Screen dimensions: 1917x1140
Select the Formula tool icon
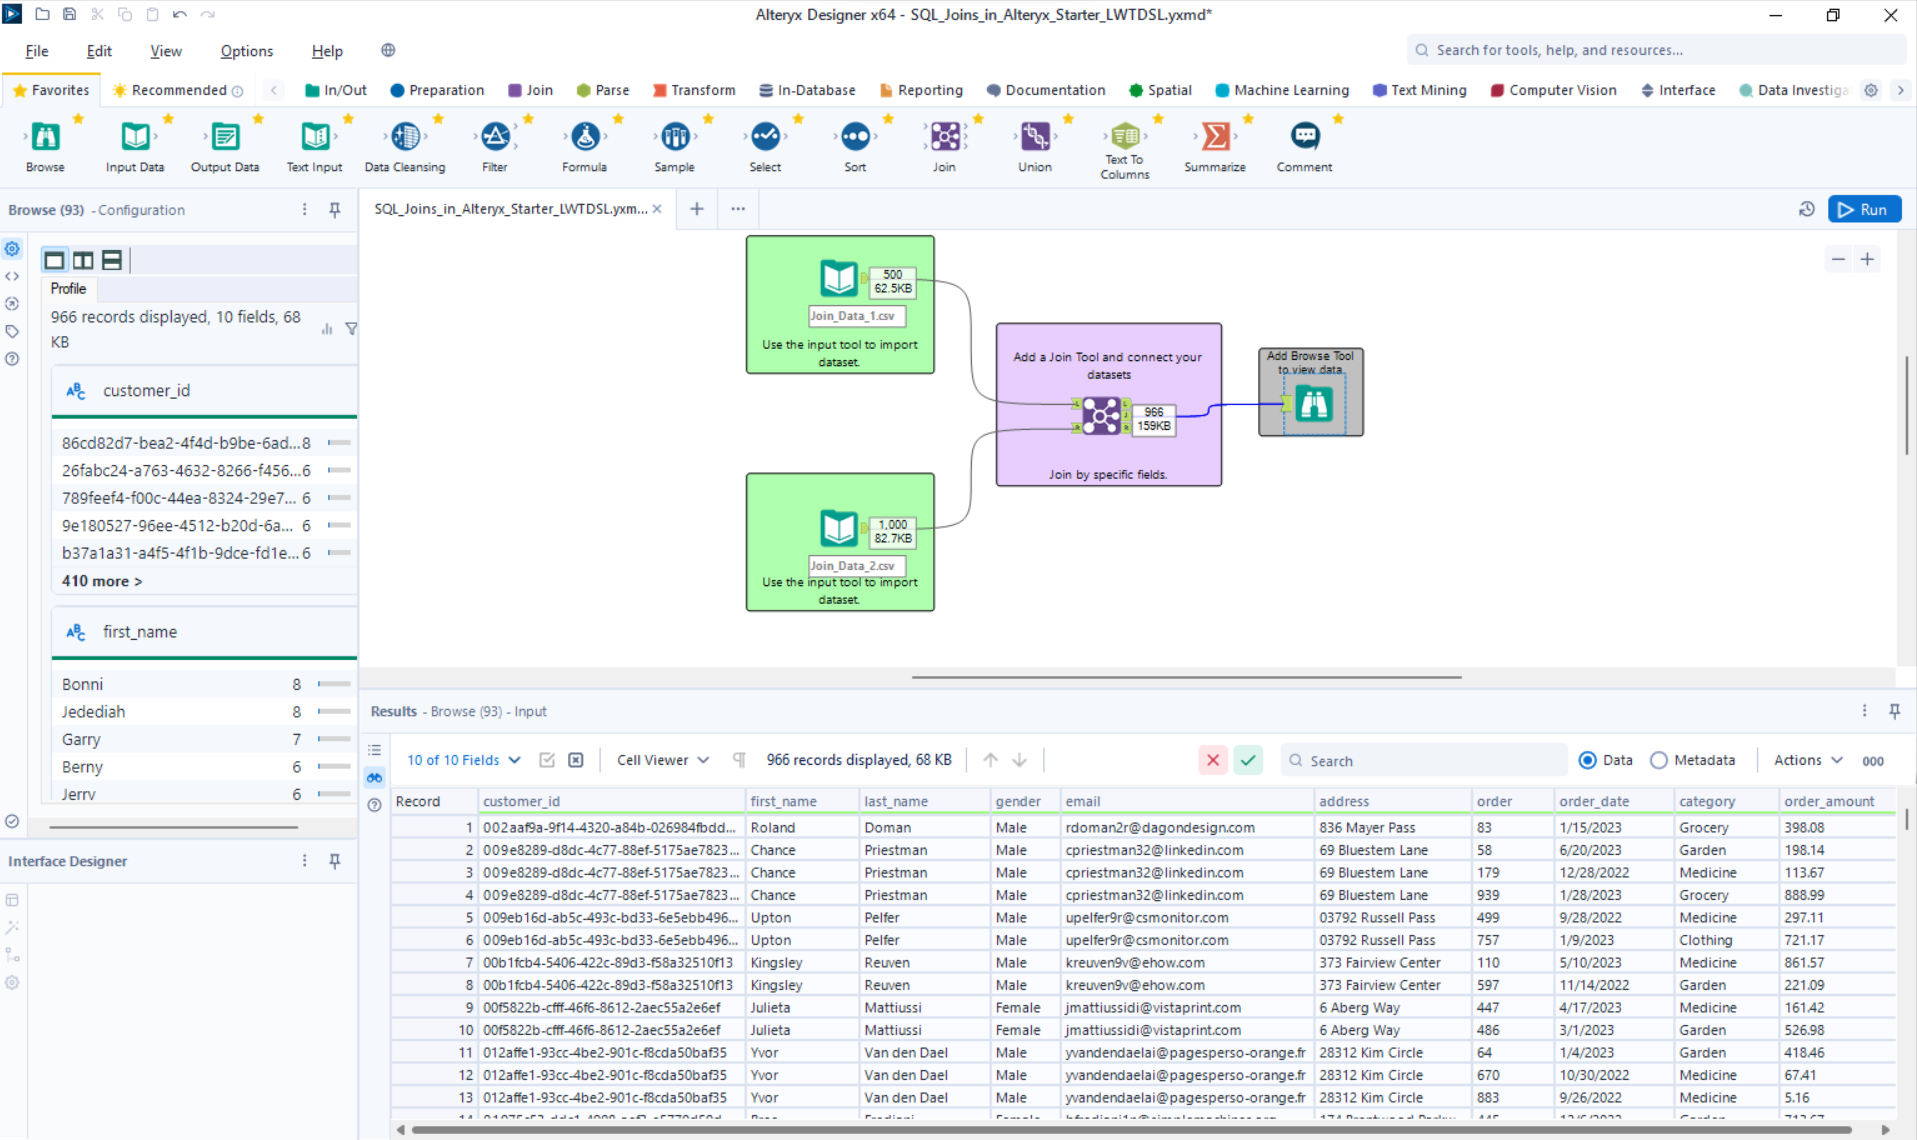[x=585, y=137]
